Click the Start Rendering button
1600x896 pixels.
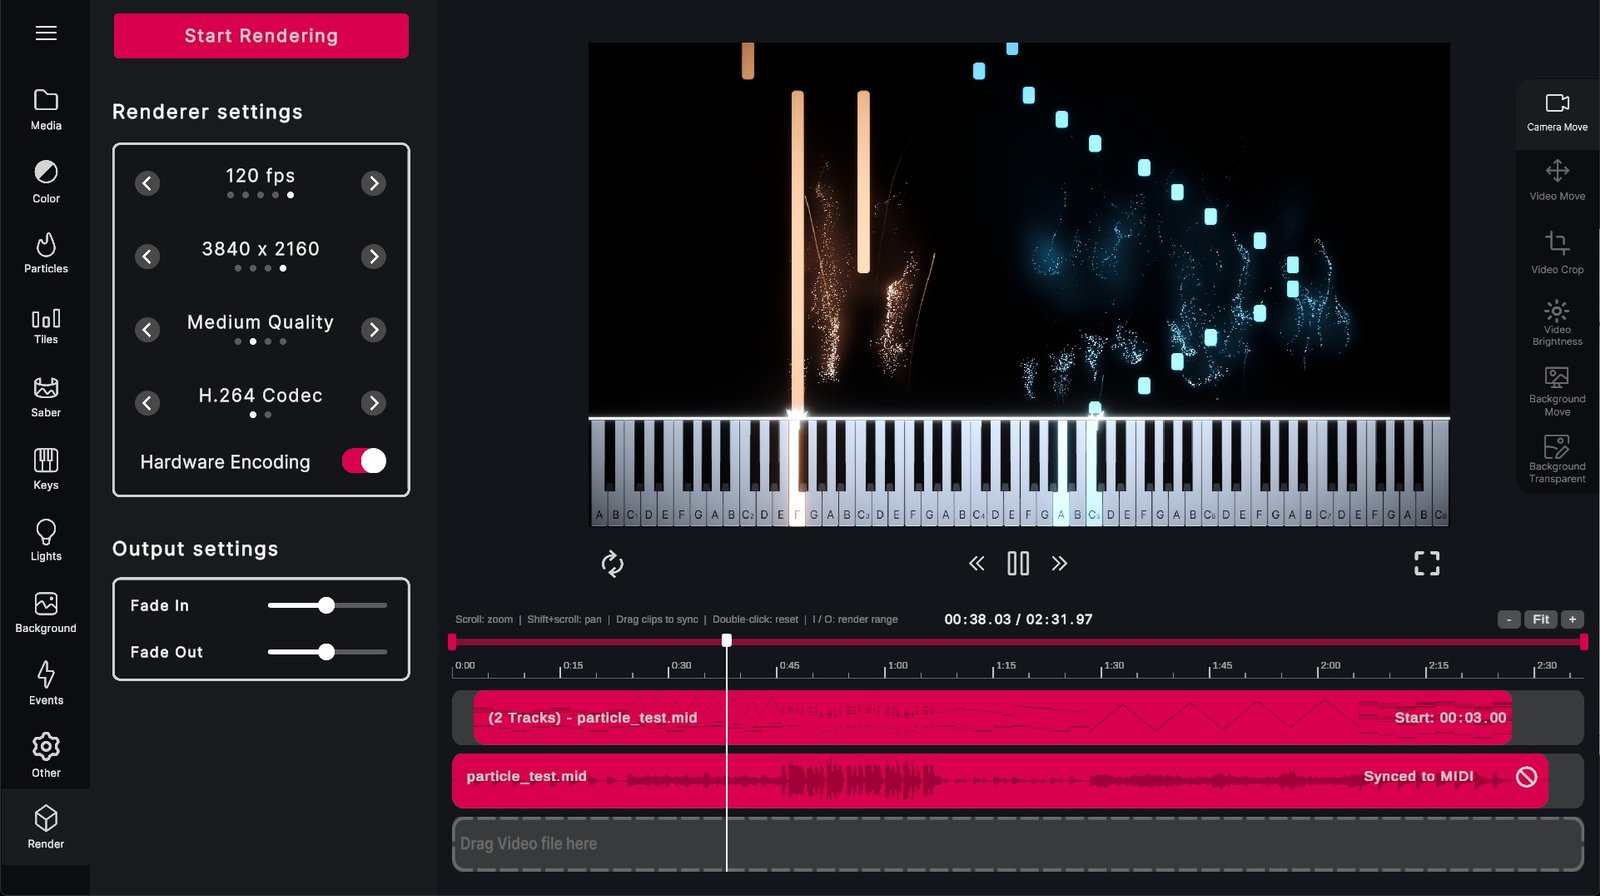point(261,36)
